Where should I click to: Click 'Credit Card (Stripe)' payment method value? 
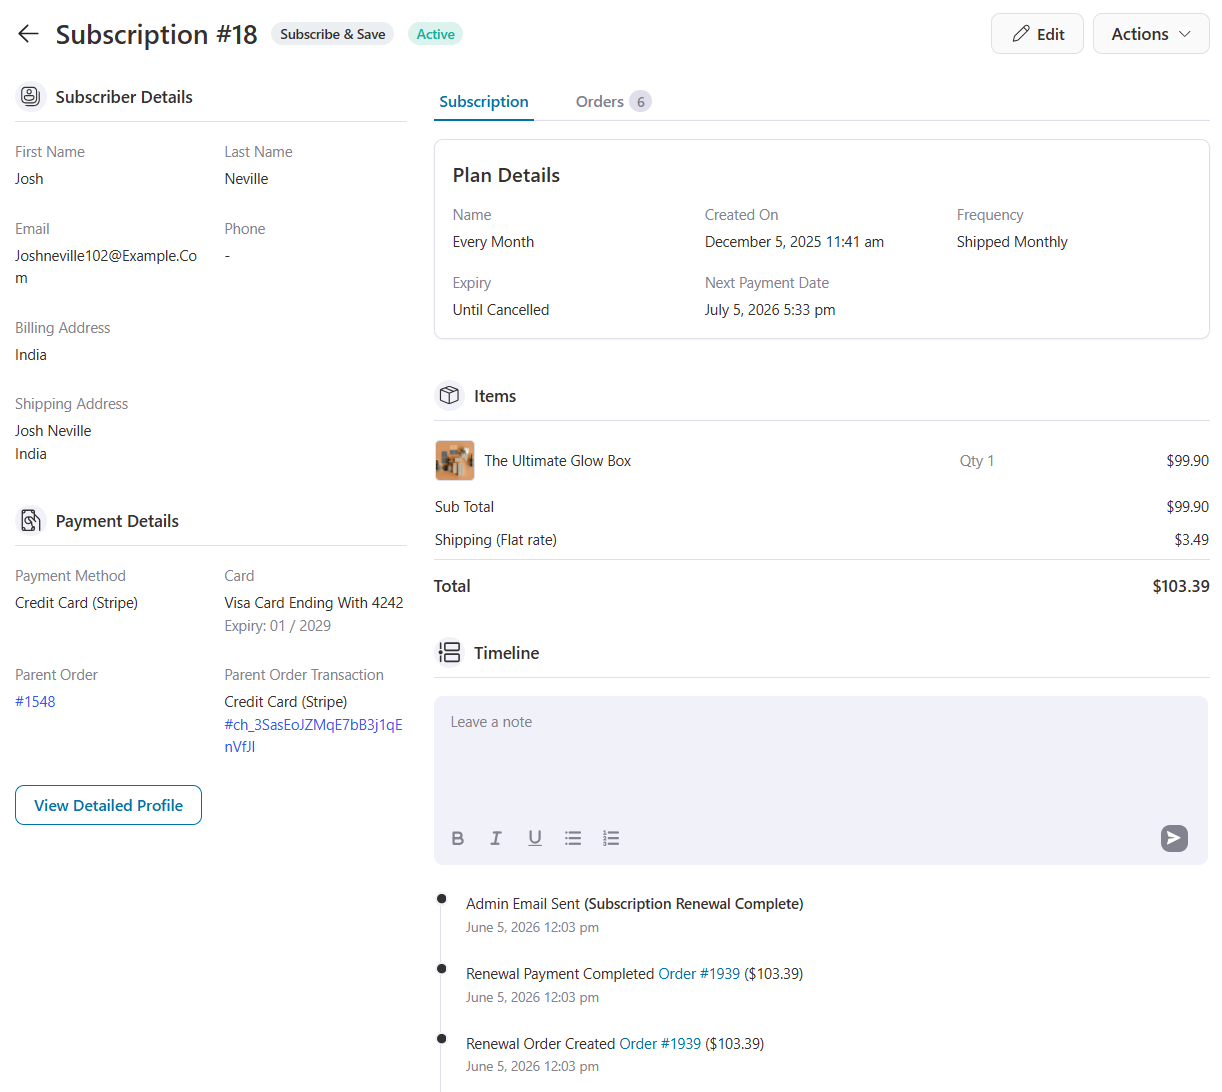[x=76, y=603]
